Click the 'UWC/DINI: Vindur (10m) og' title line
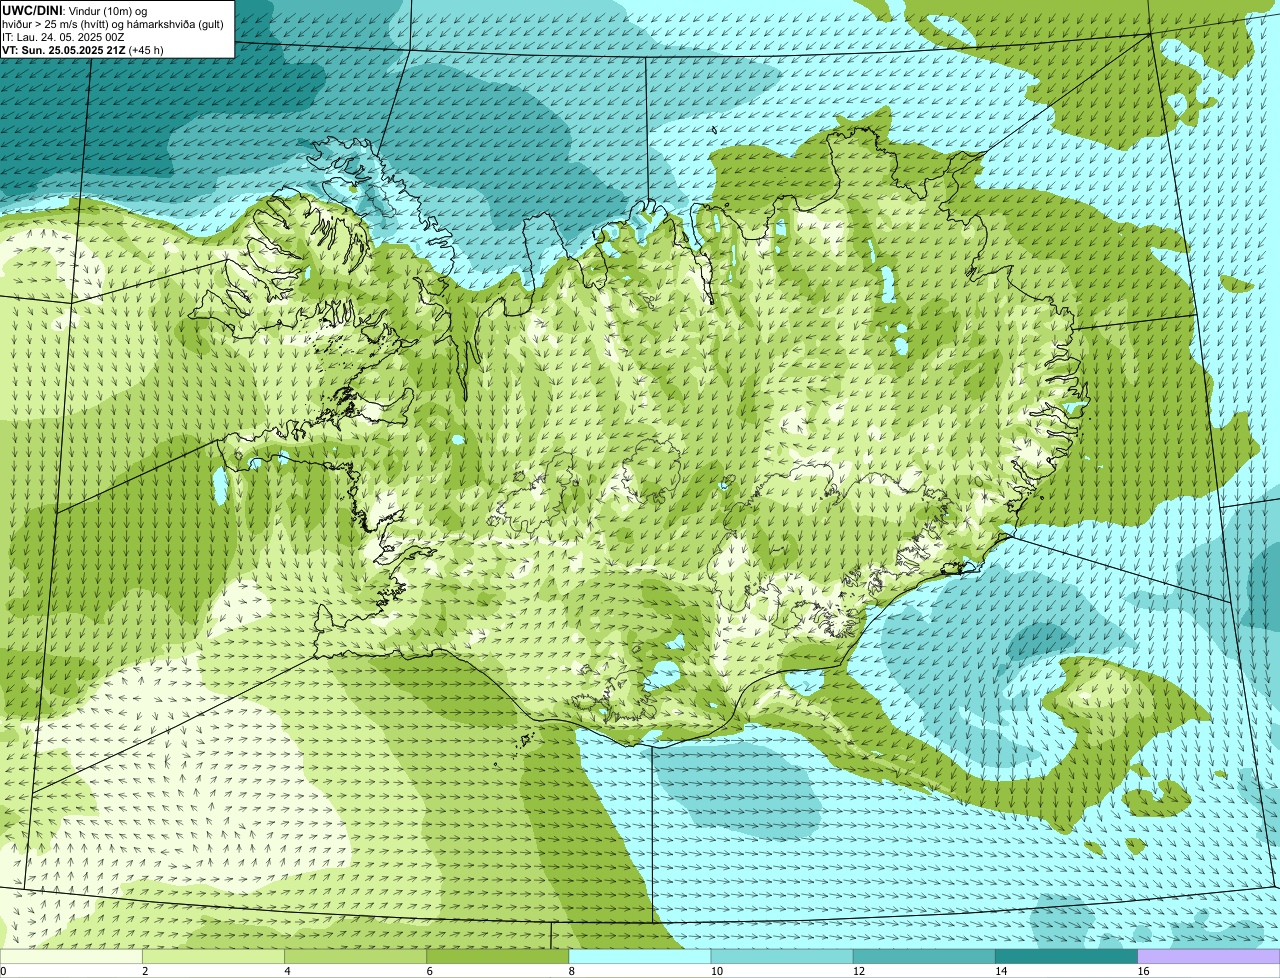 point(75,10)
